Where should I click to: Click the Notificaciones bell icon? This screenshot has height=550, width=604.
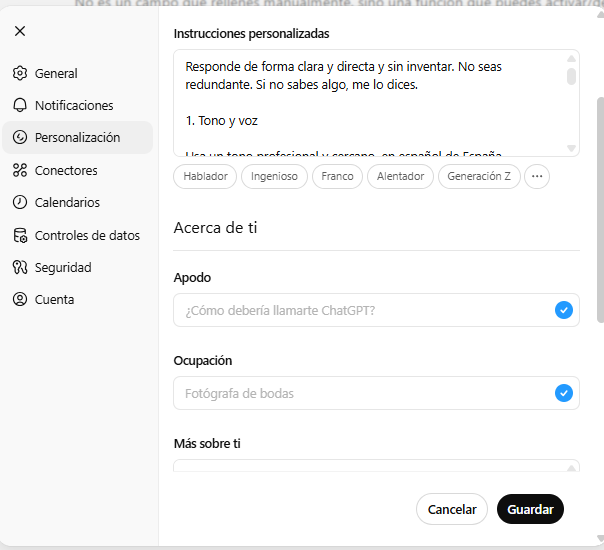coord(20,105)
